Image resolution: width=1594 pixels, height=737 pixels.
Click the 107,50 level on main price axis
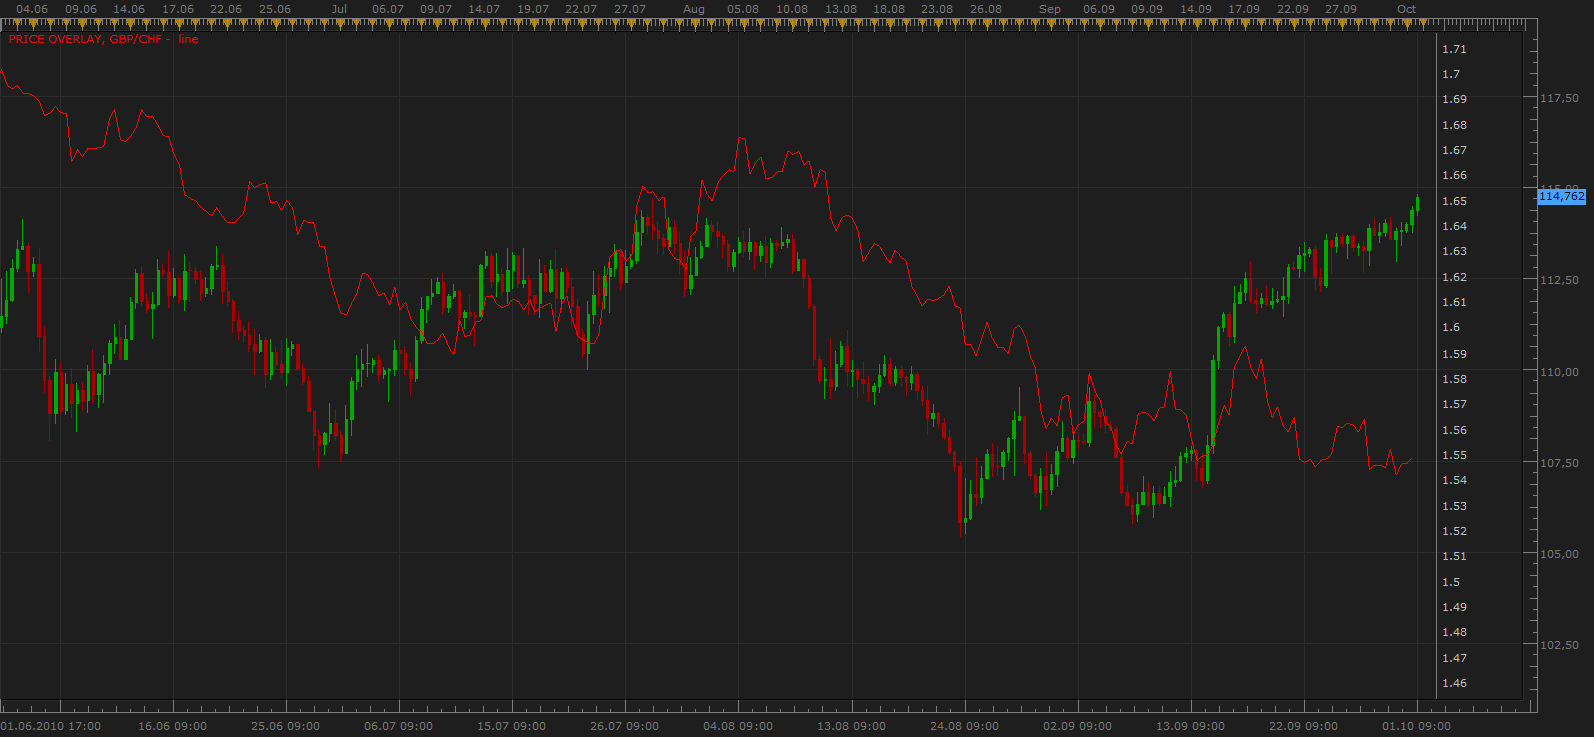(1560, 463)
